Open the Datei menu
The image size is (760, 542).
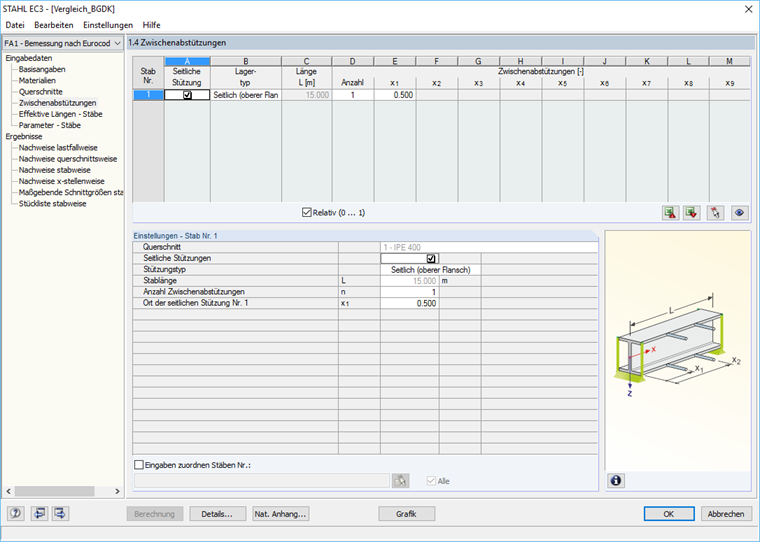click(15, 25)
